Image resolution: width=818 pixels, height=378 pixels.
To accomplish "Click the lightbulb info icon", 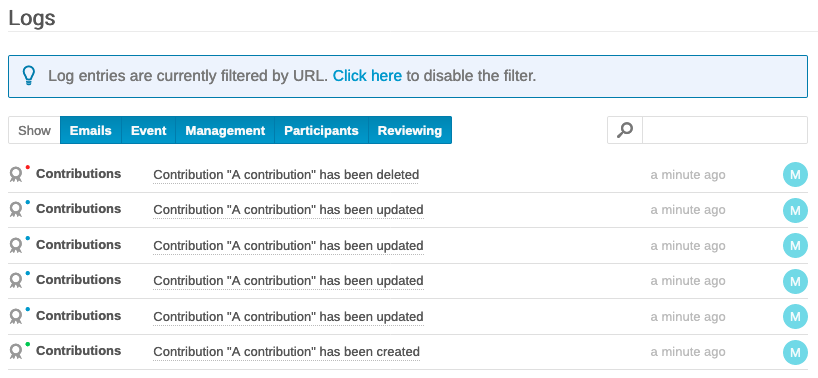I will pos(29,76).
